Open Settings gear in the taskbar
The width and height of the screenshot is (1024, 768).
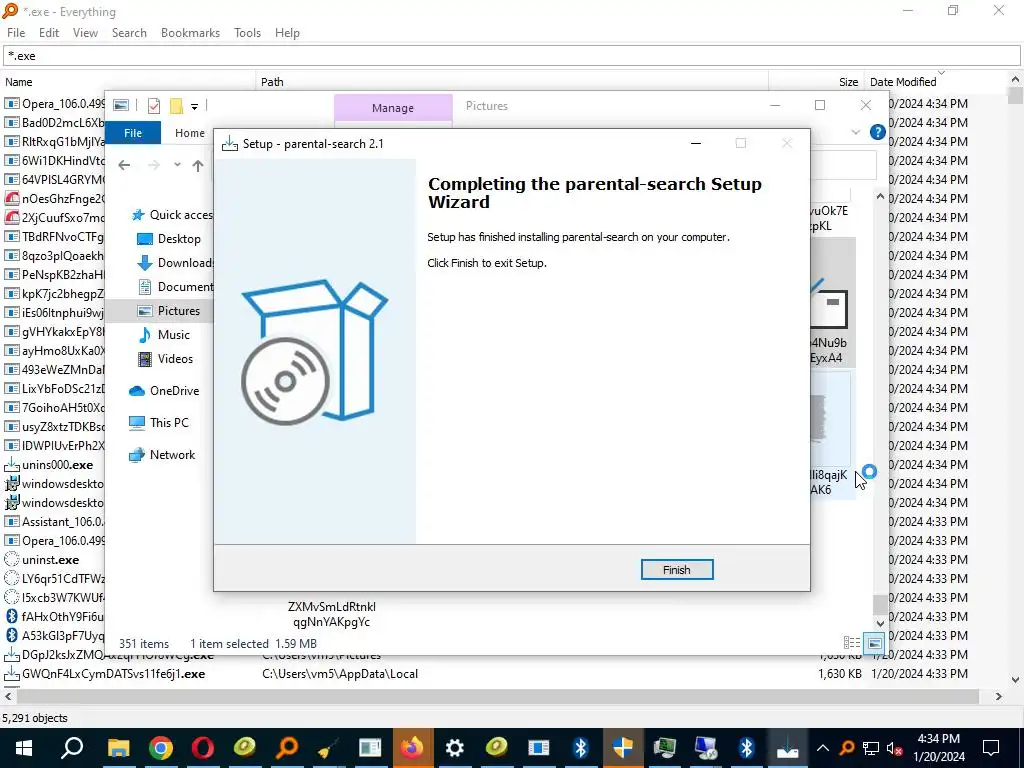click(455, 748)
